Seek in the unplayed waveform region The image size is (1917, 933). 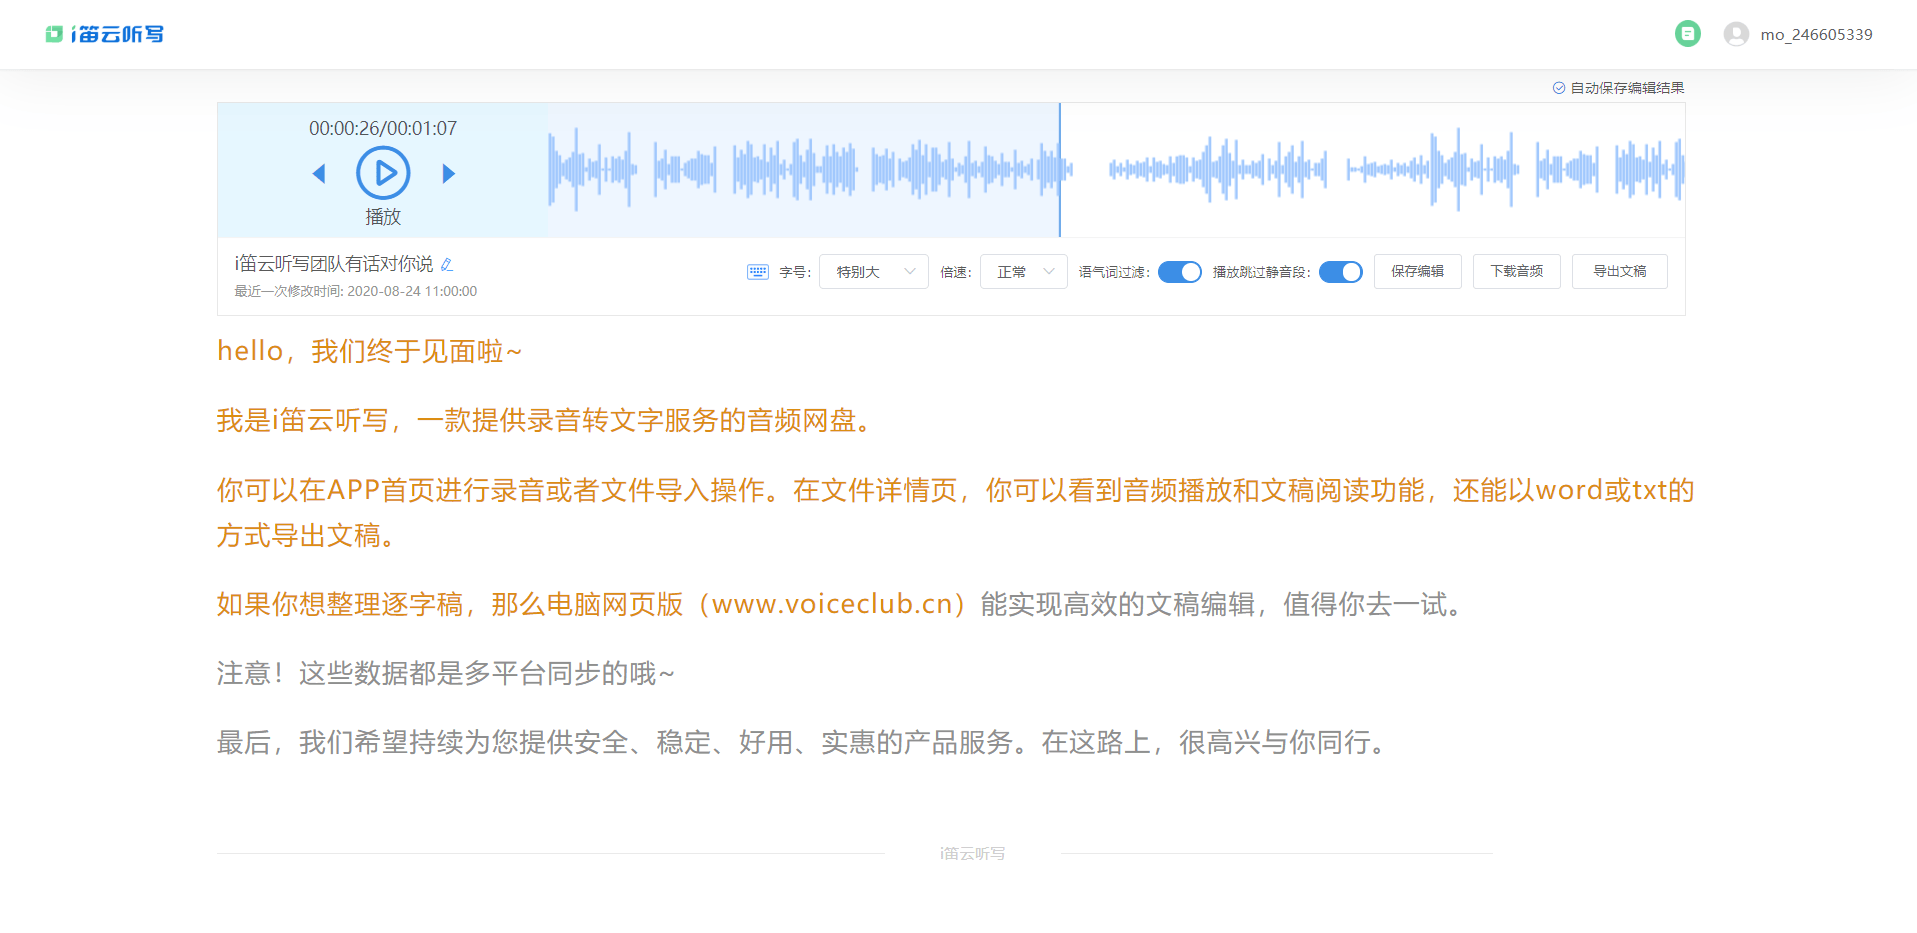tap(1372, 170)
